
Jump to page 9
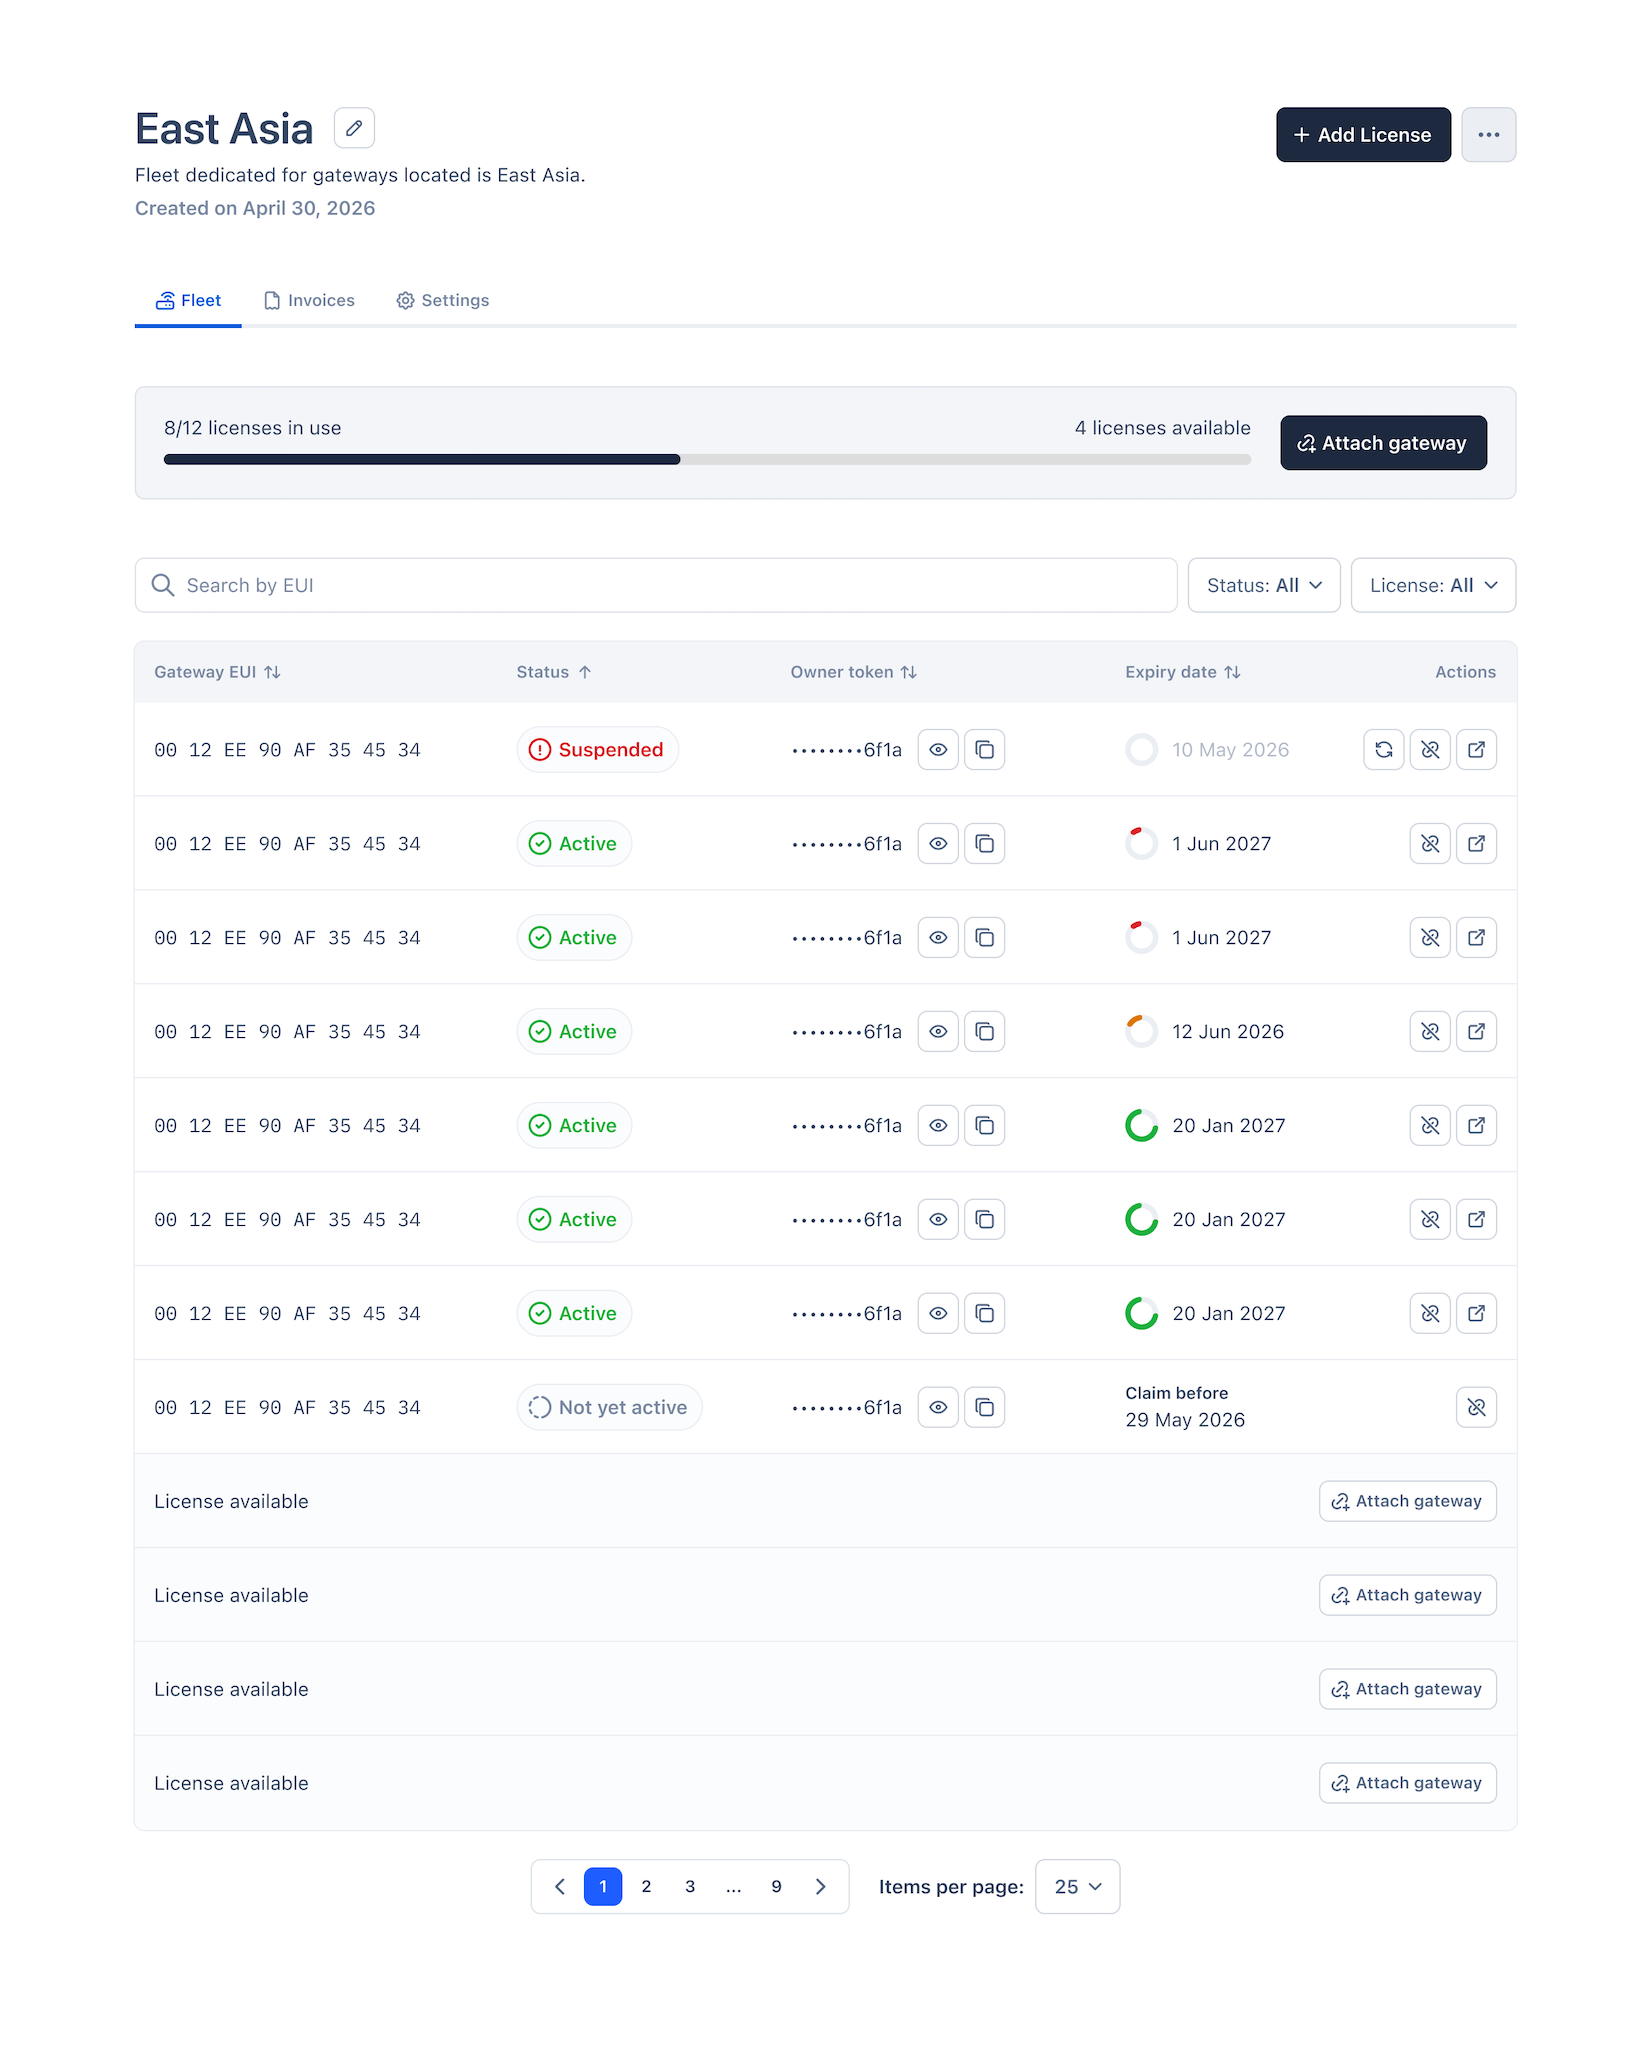(x=776, y=1887)
